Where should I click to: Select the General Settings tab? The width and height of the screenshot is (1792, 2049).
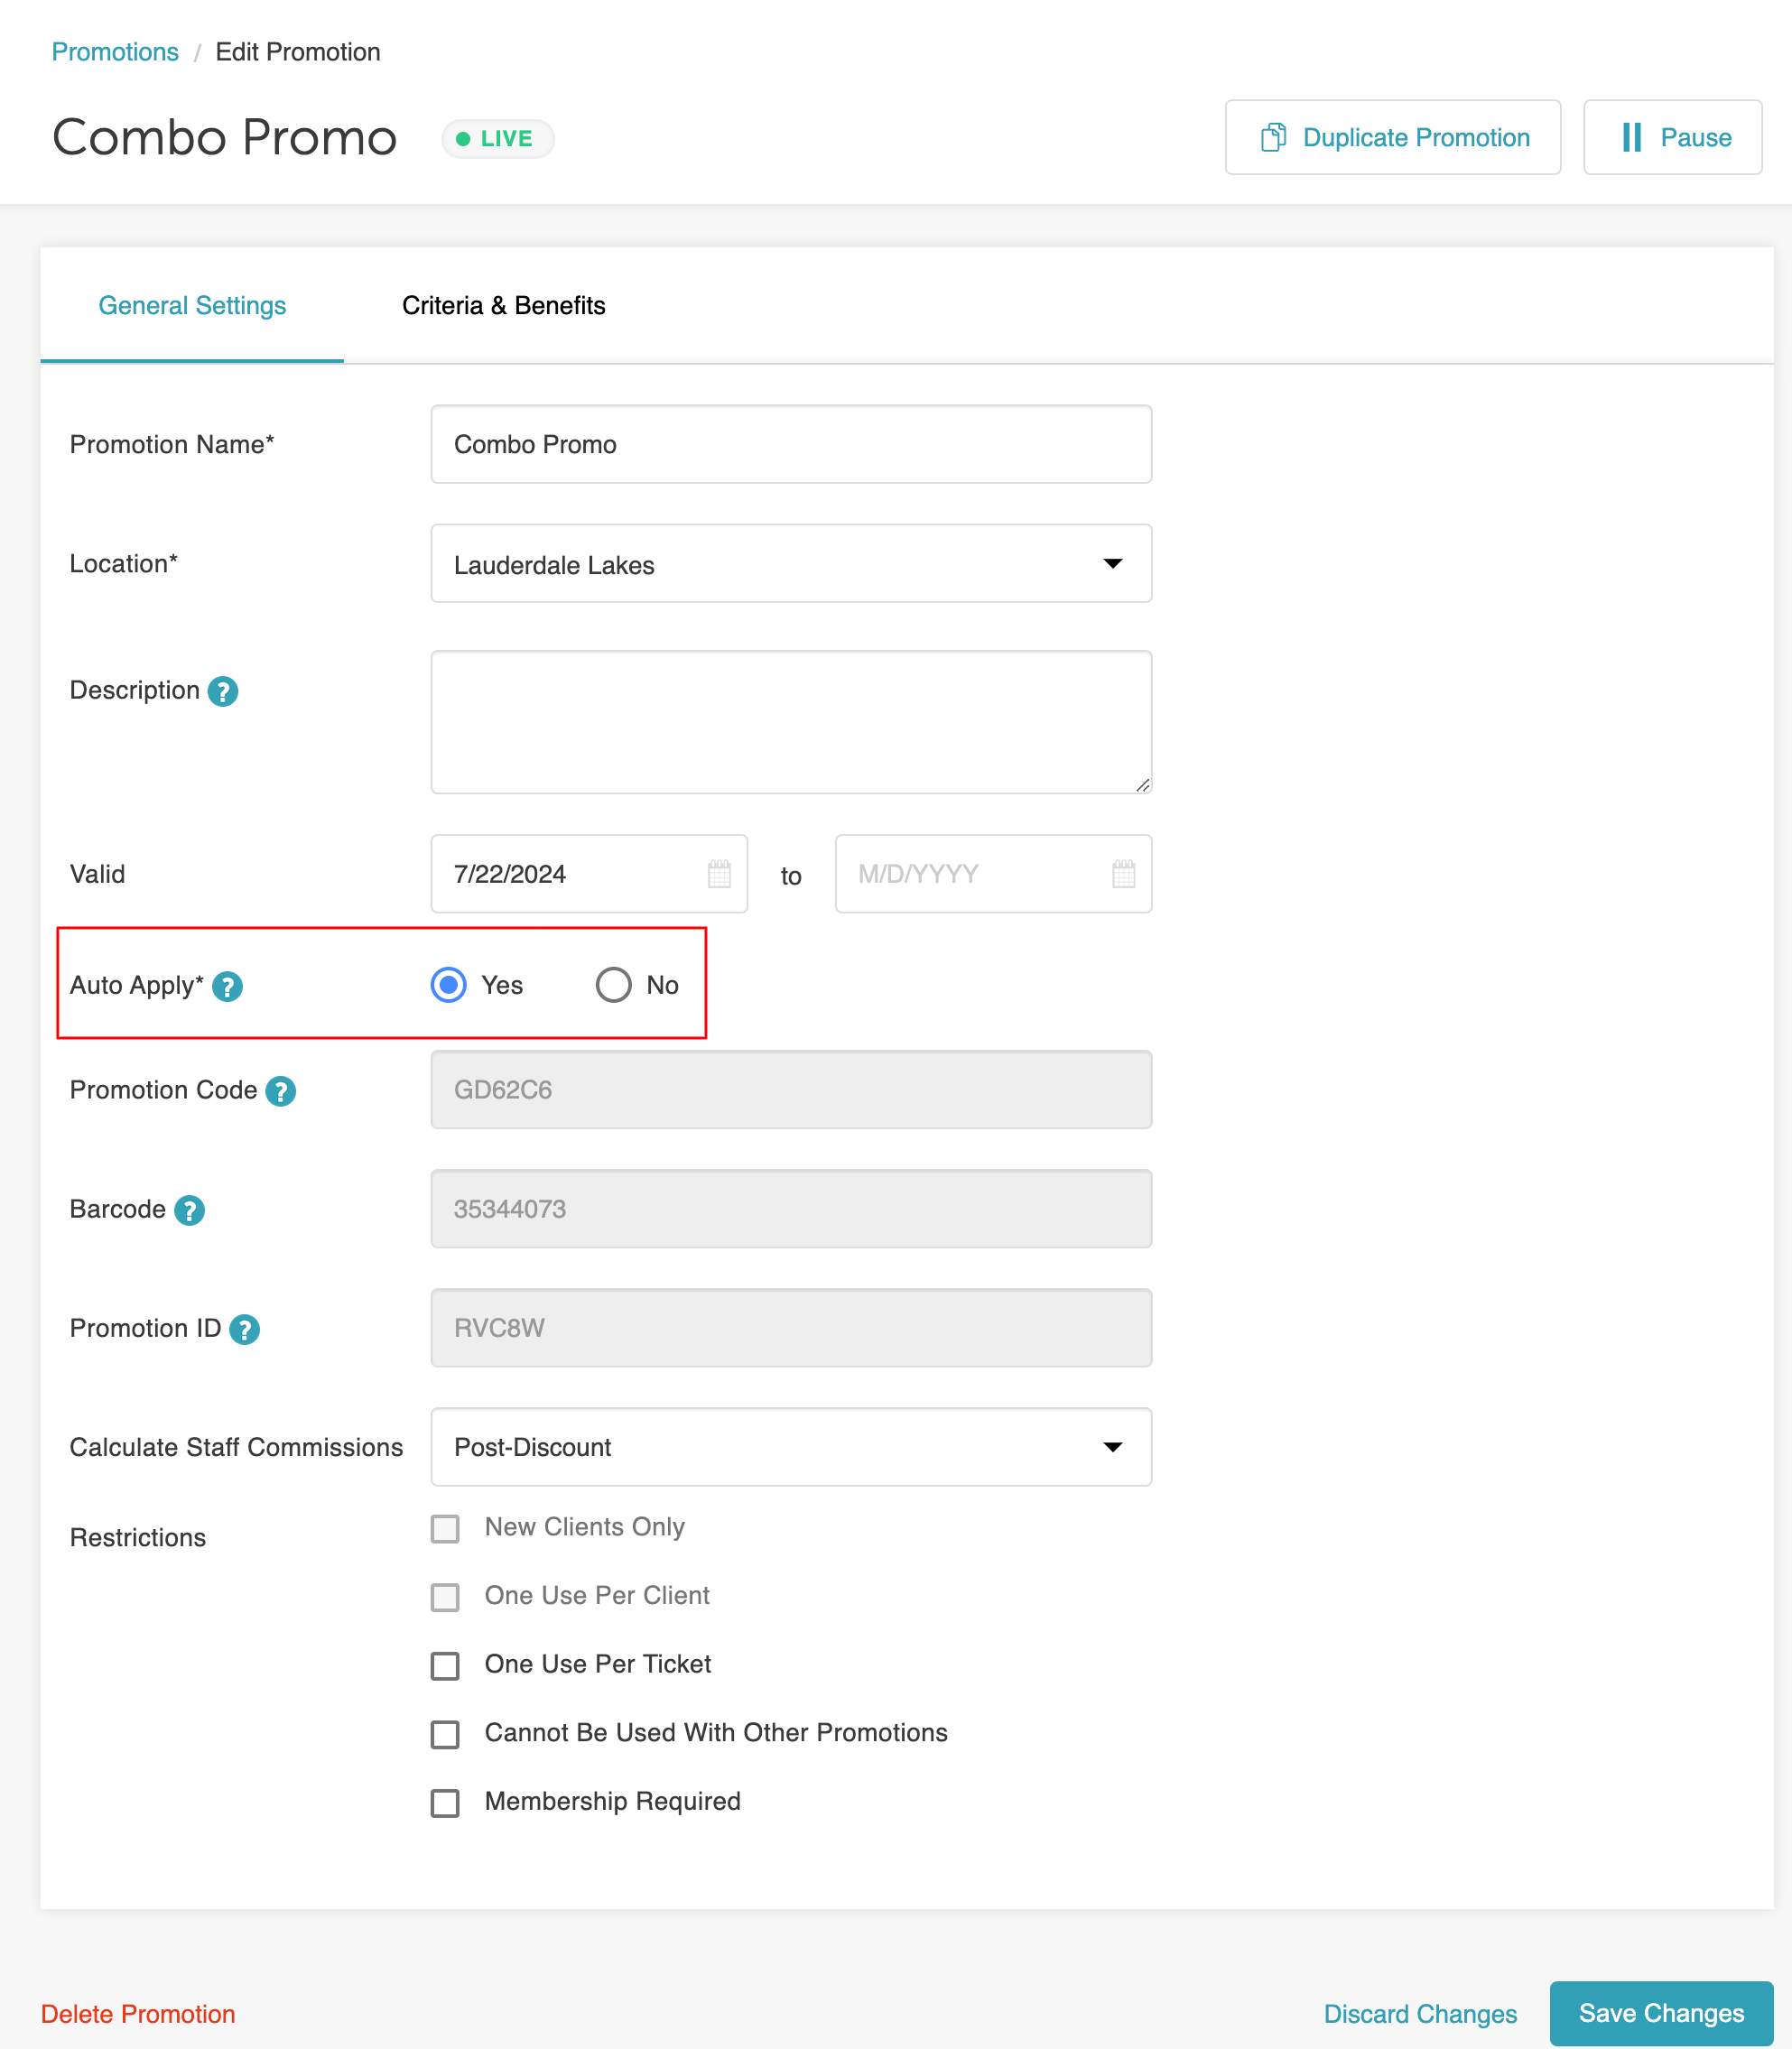pyautogui.click(x=192, y=305)
